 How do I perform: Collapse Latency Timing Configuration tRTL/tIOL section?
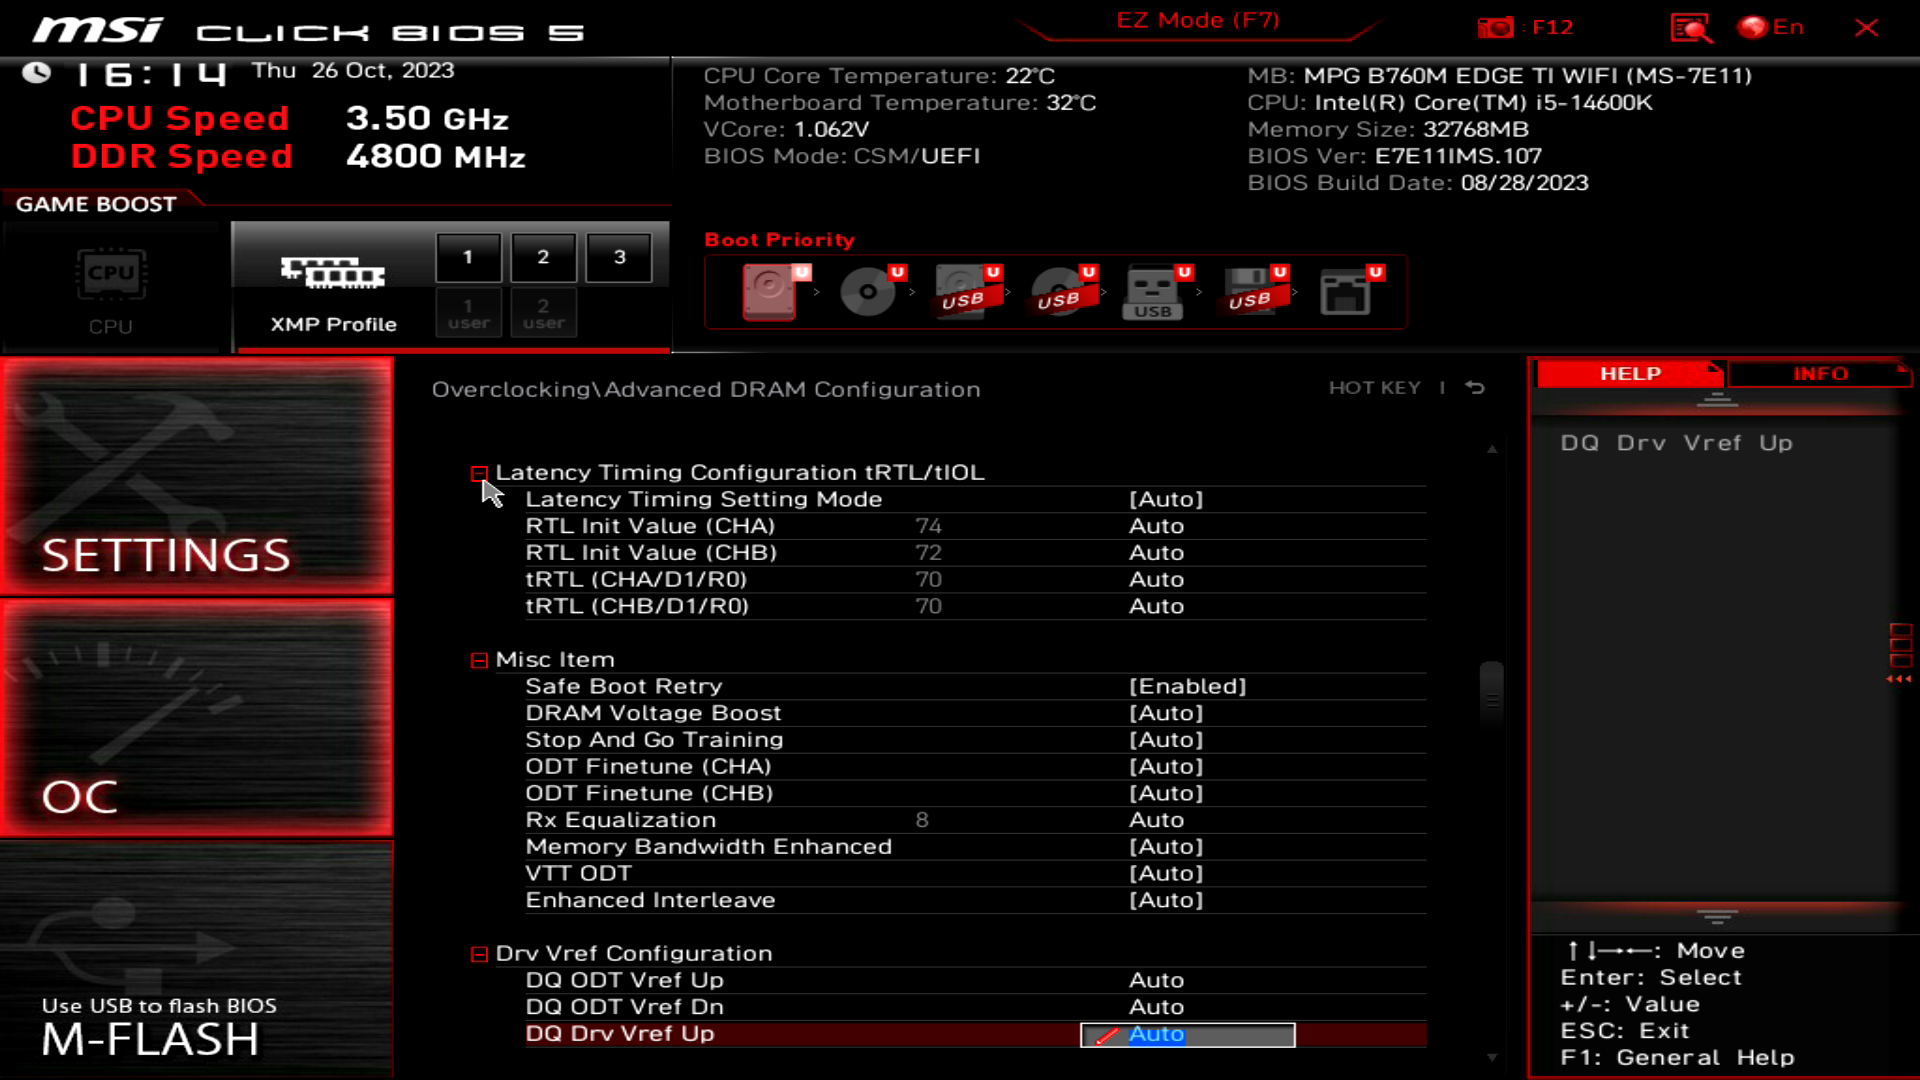click(479, 473)
